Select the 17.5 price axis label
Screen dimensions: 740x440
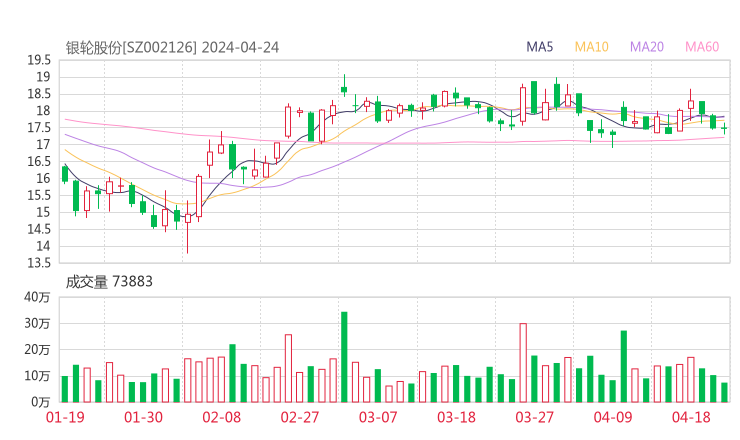tap(39, 128)
